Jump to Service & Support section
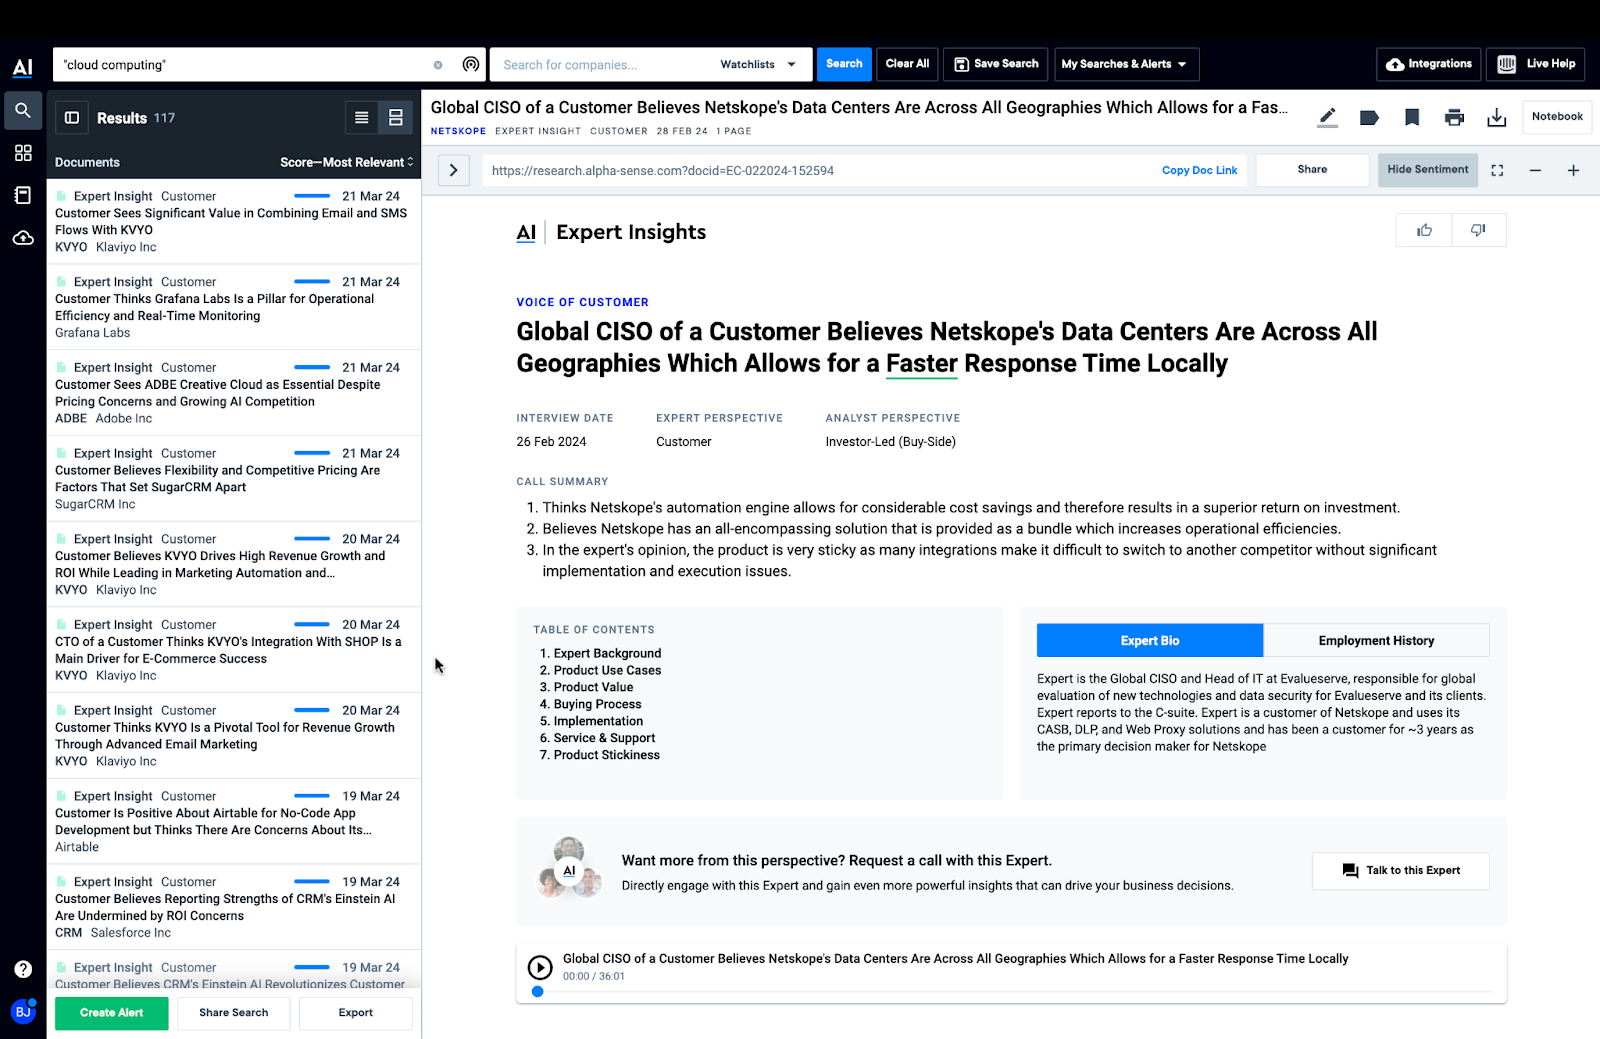 604,738
